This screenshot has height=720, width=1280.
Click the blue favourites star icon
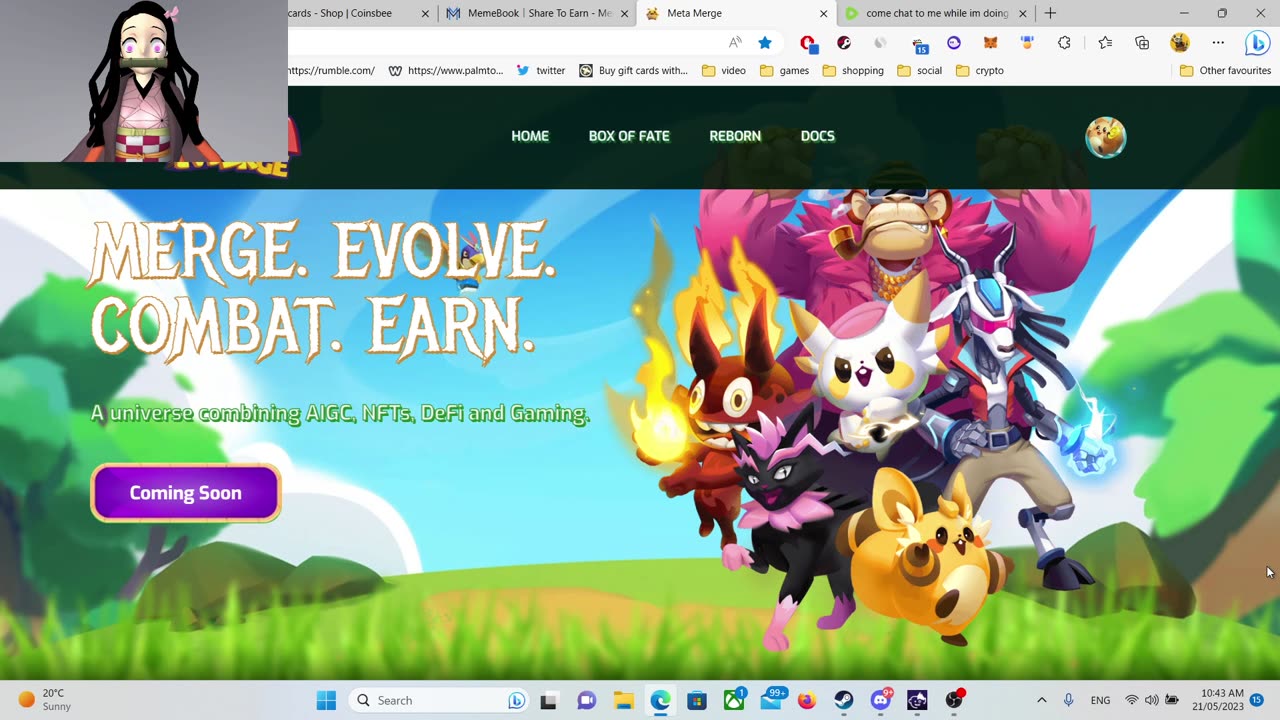(x=765, y=43)
